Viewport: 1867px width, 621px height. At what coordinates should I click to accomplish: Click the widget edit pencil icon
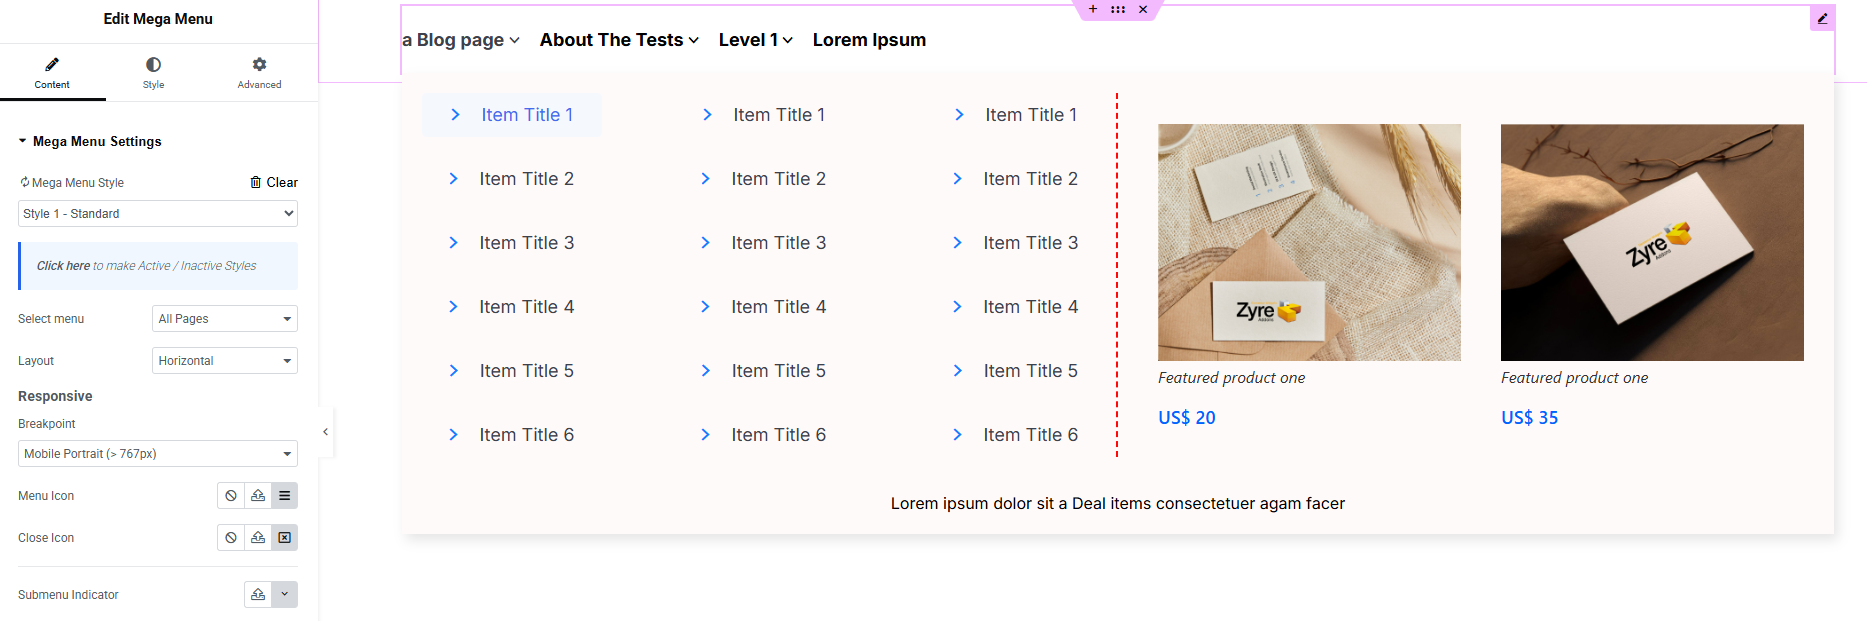pyautogui.click(x=1822, y=18)
